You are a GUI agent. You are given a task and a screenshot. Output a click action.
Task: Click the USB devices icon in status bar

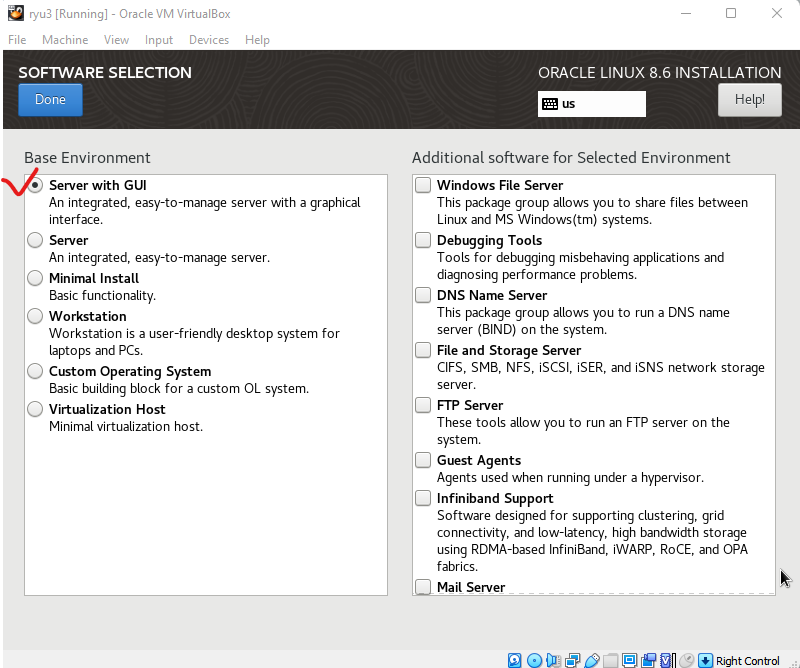tap(592, 660)
